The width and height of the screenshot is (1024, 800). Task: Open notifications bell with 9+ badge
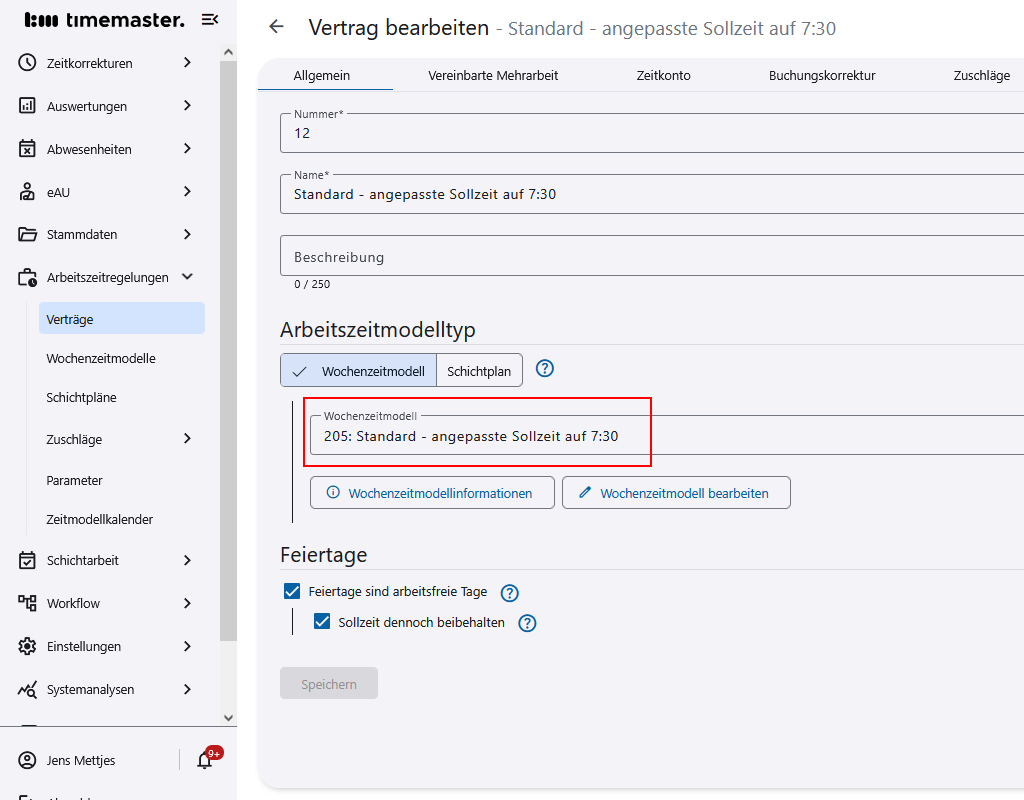tap(205, 760)
